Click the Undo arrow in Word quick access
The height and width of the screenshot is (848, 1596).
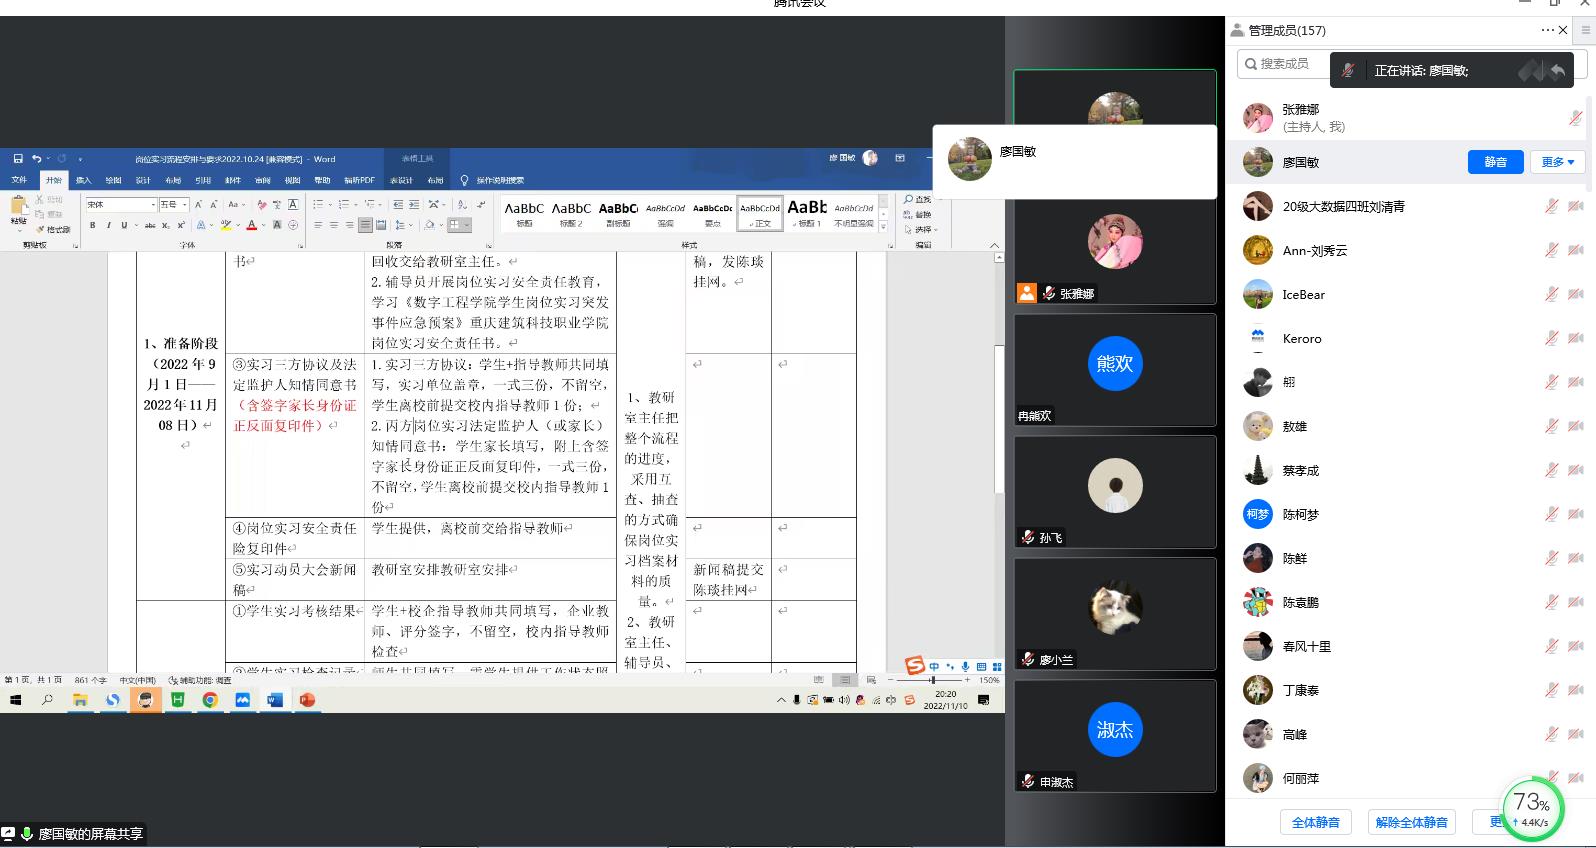36,158
